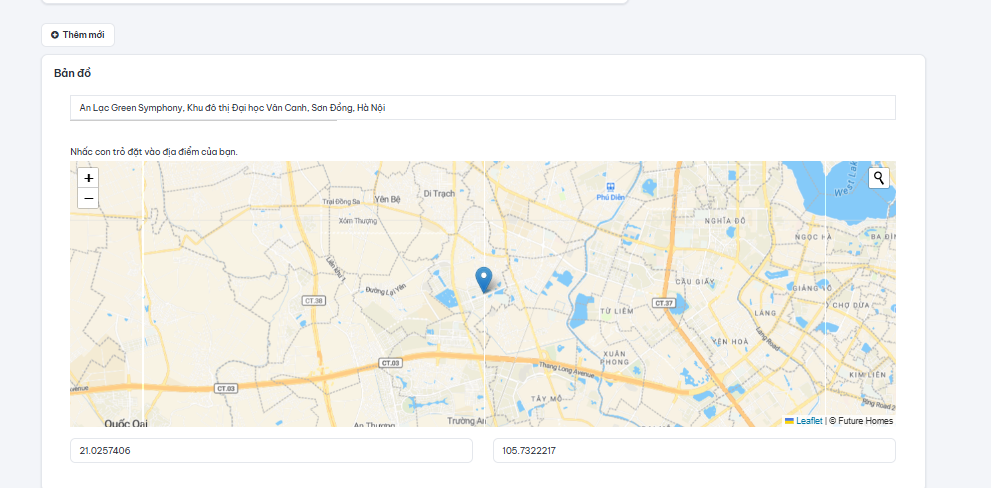Click the plus icon beside Thêm mới
991x488 pixels.
[55, 35]
